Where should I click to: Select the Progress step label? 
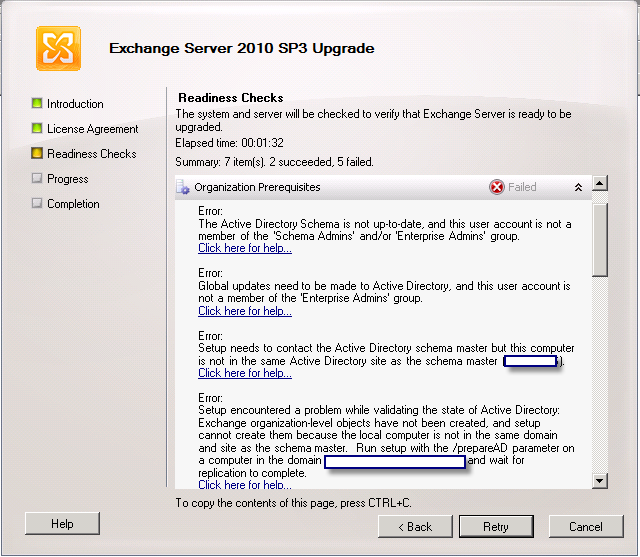68,179
